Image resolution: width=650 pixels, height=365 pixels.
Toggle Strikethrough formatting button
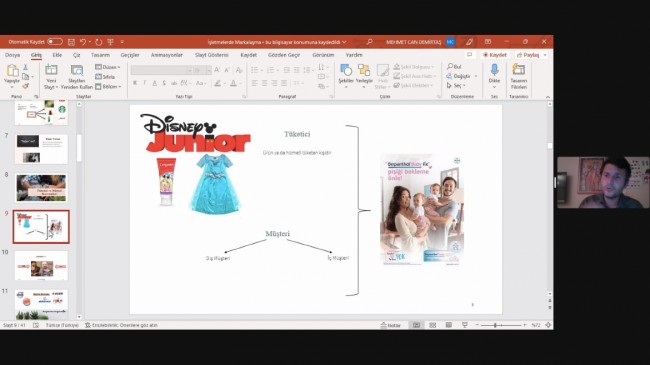point(174,83)
